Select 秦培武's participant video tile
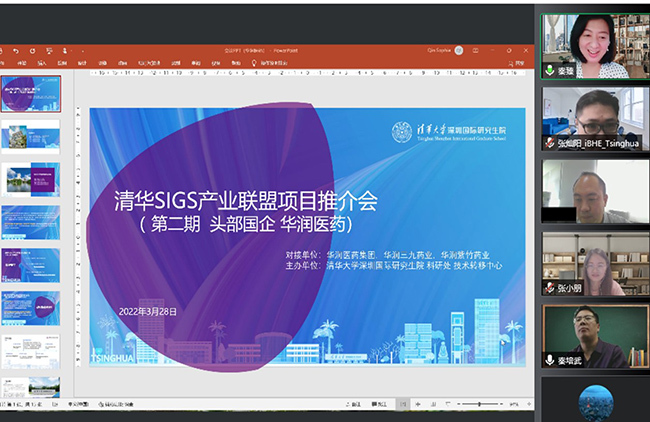The width and height of the screenshot is (650, 422). pos(595,337)
